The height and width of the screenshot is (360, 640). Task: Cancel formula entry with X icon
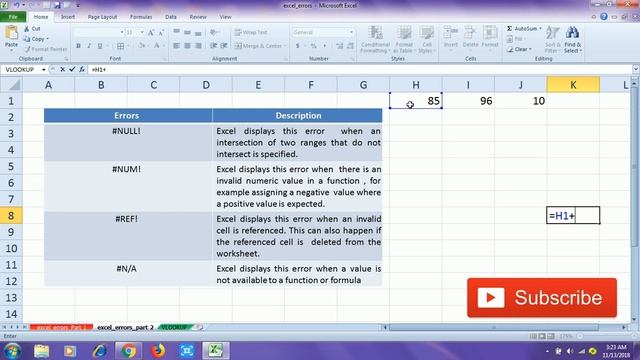pos(62,70)
